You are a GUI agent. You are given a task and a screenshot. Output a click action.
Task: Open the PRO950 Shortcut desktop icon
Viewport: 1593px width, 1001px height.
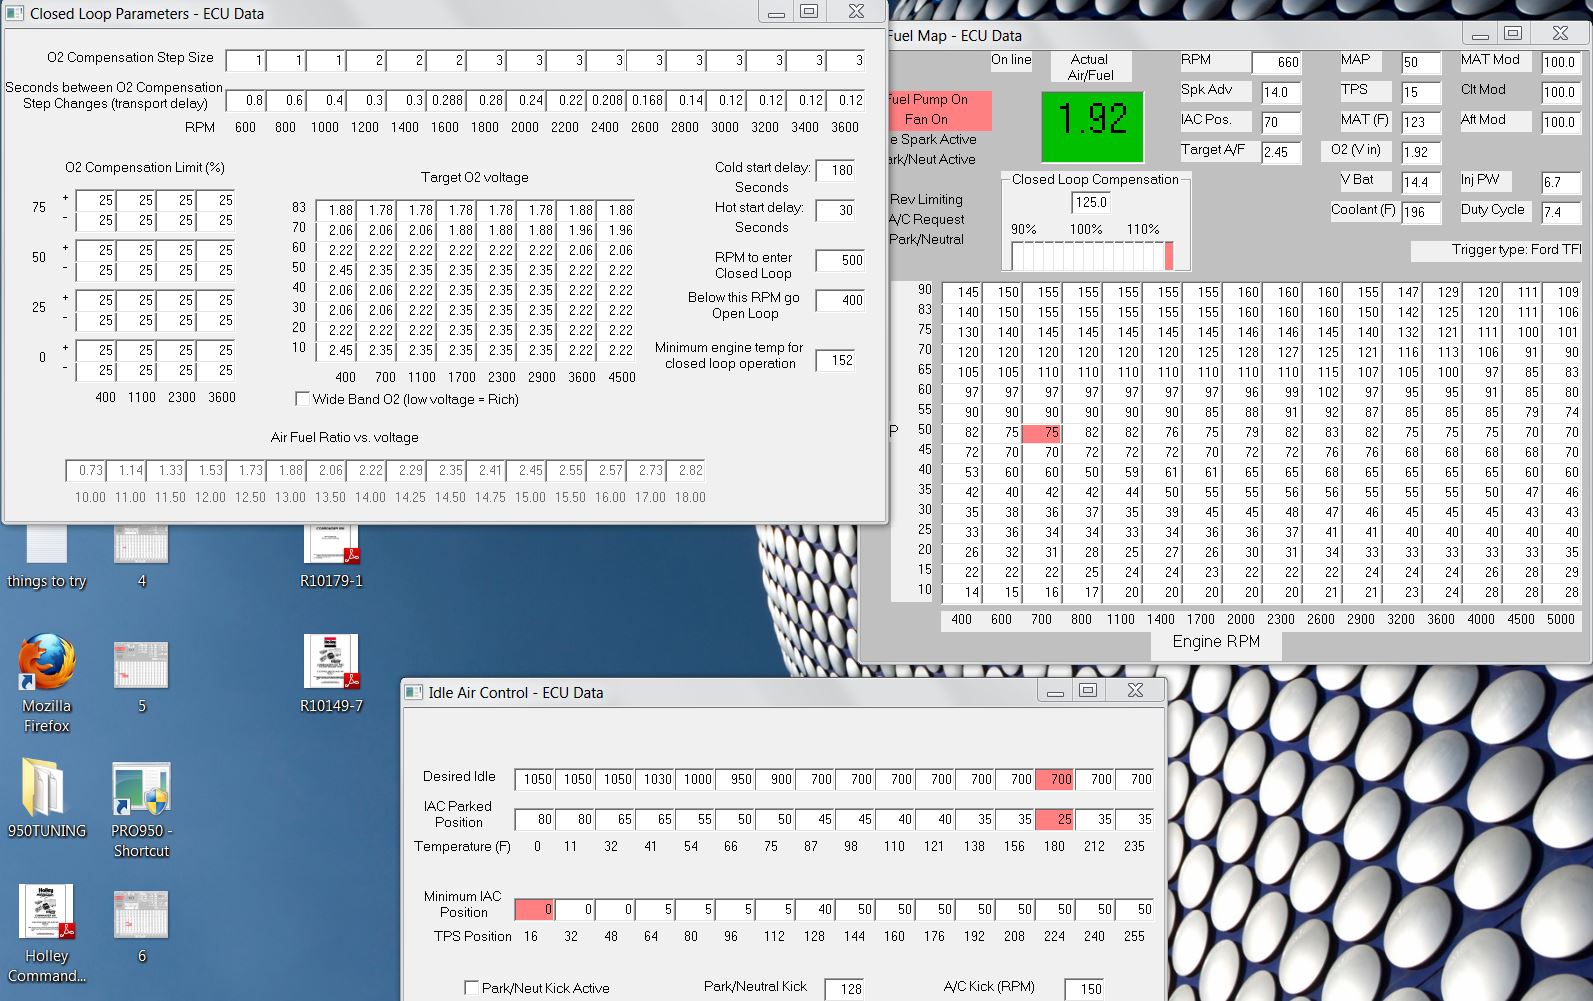tap(141, 790)
